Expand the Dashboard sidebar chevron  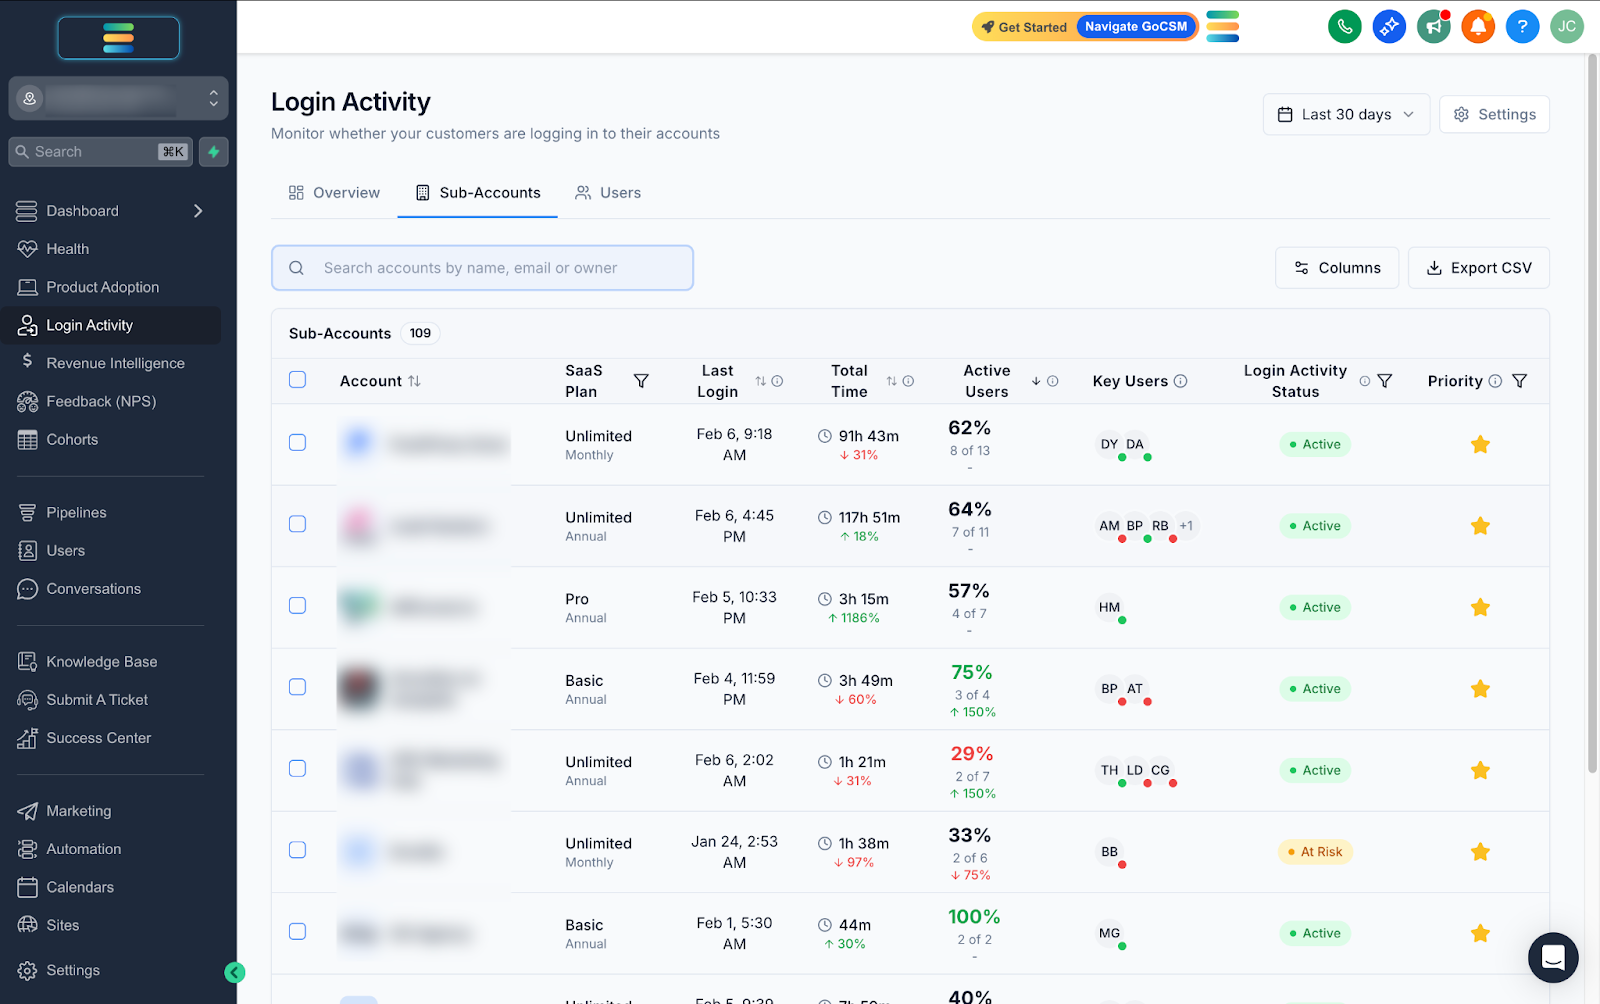[198, 211]
